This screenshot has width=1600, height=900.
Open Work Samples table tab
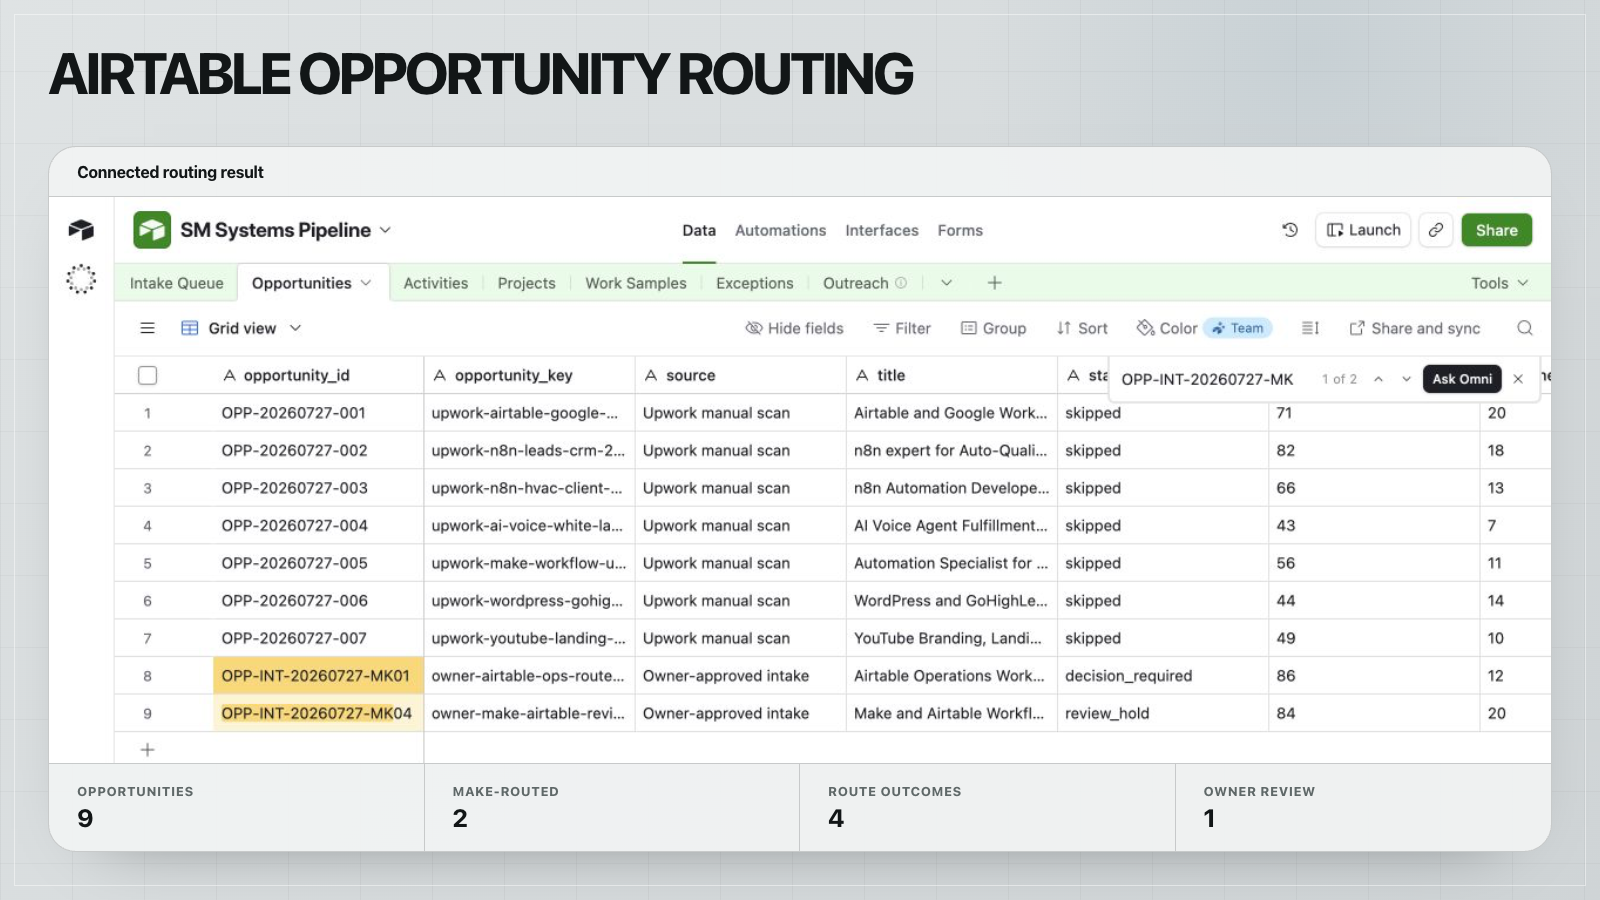pos(636,283)
